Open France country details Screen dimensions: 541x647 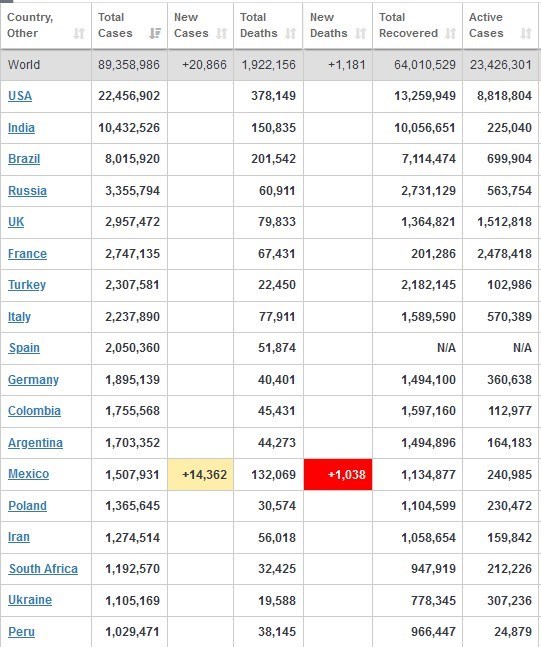pos(27,254)
